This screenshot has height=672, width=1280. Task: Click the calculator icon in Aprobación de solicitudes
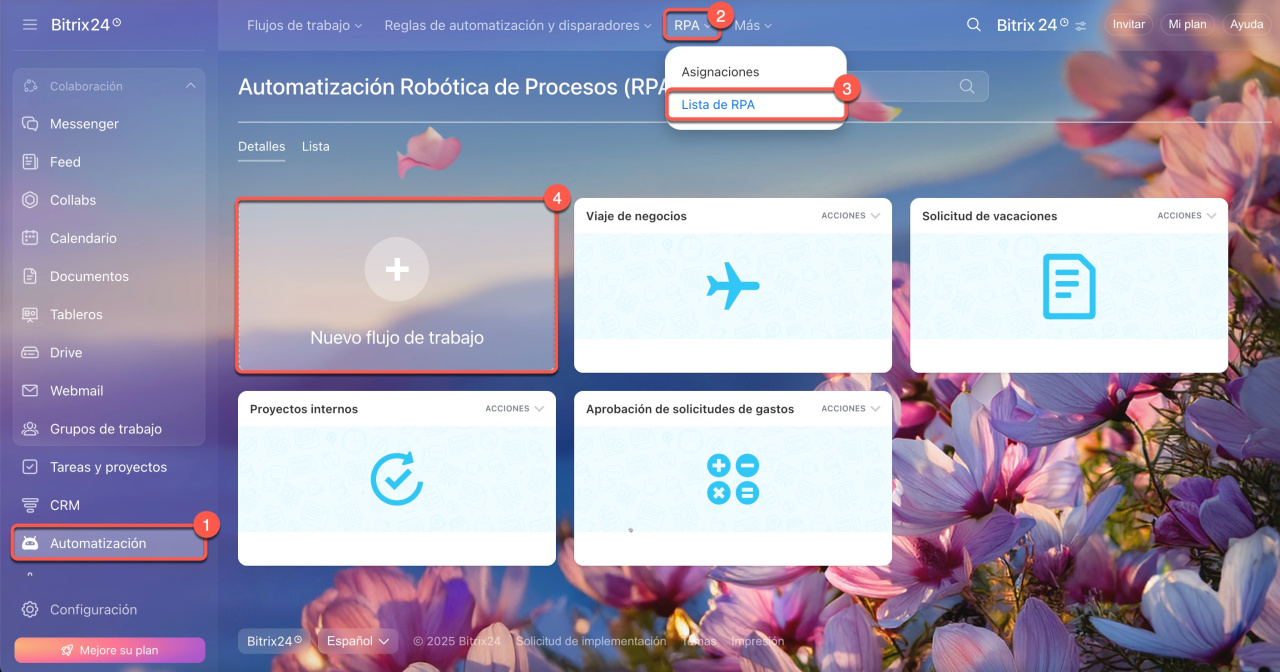733,479
